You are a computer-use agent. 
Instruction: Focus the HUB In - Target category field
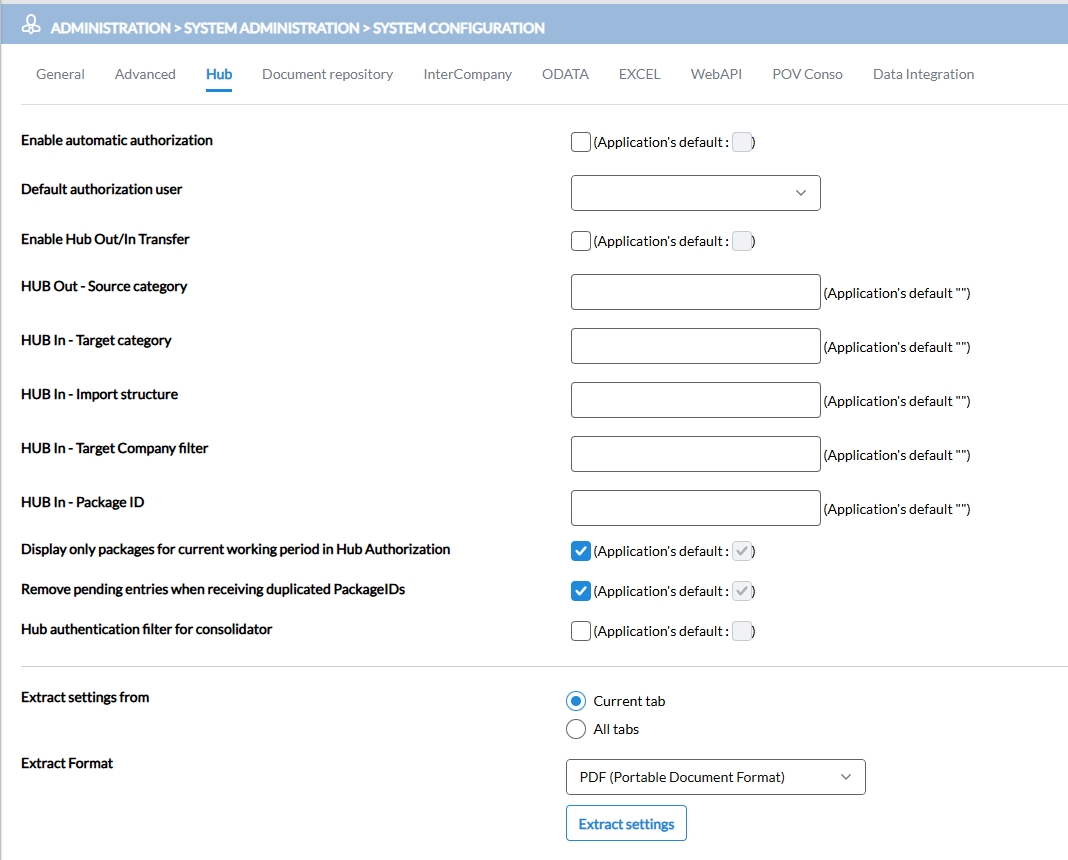click(x=695, y=346)
